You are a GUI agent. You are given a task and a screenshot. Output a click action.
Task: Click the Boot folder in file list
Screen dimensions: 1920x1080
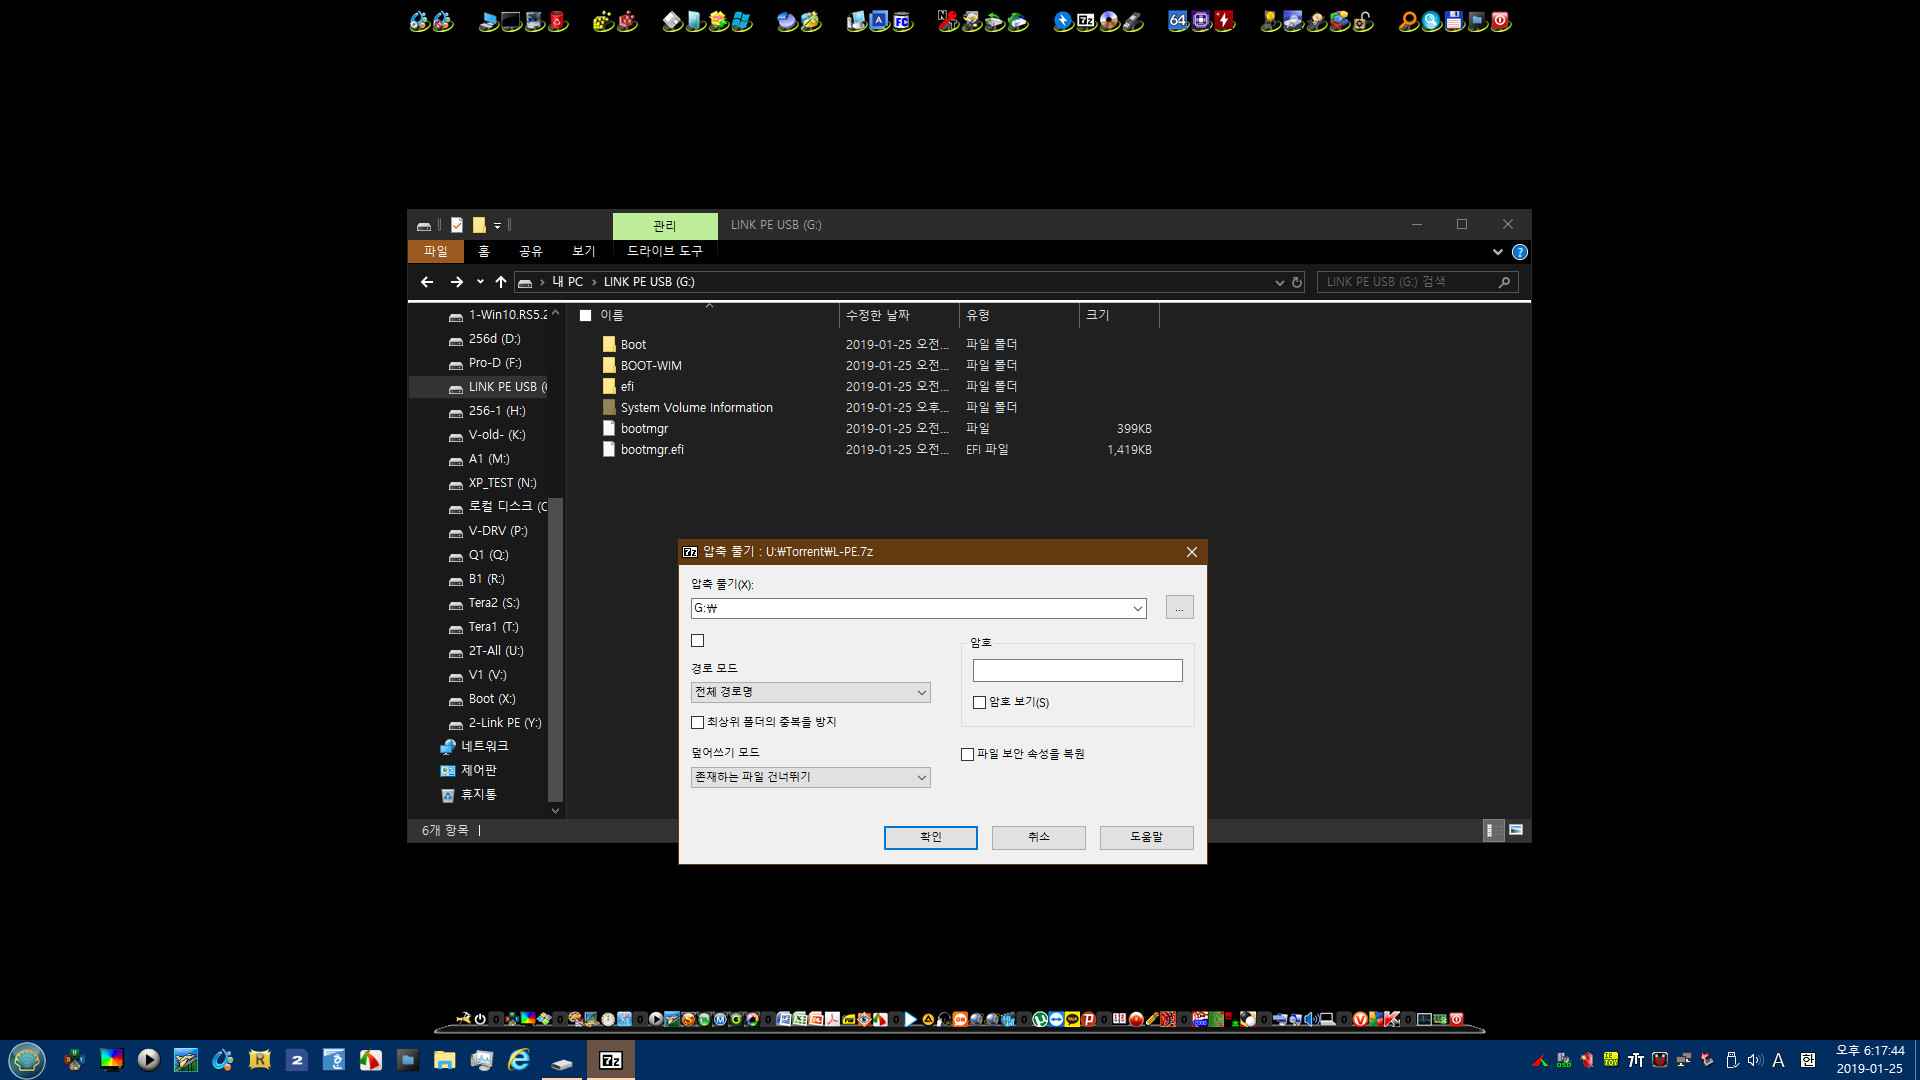point(633,344)
